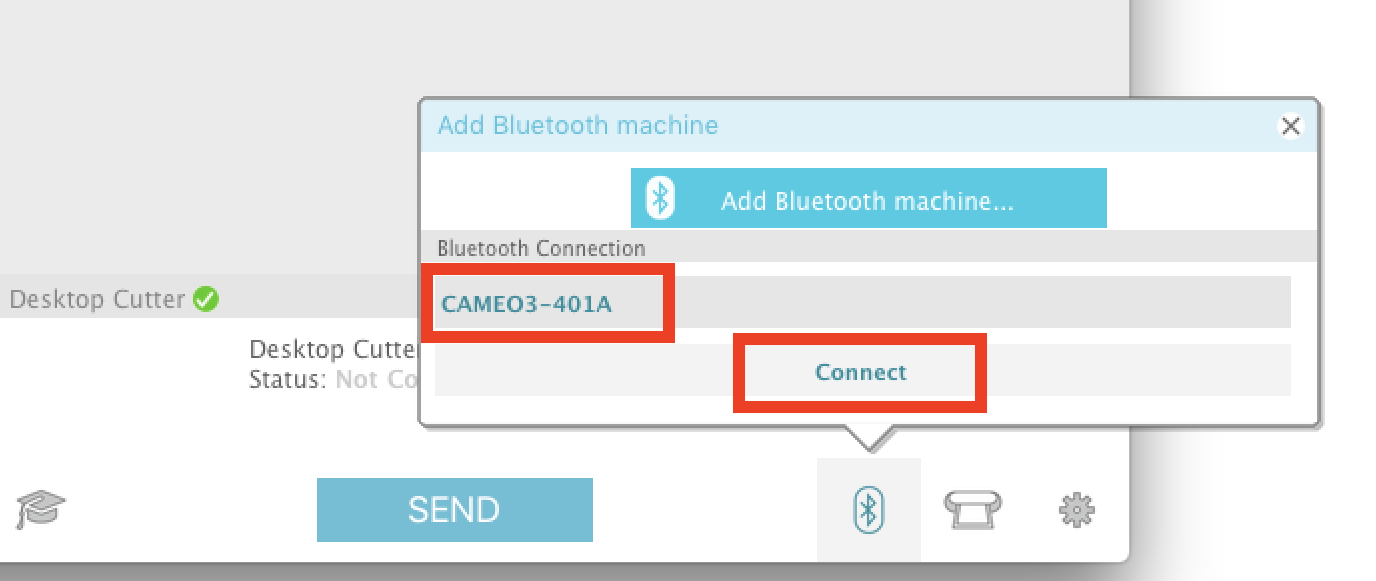Screen dimensions: 1376x581
Task: Click the Bluetooth symbol inside the blue button
Action: pyautogui.click(x=660, y=197)
